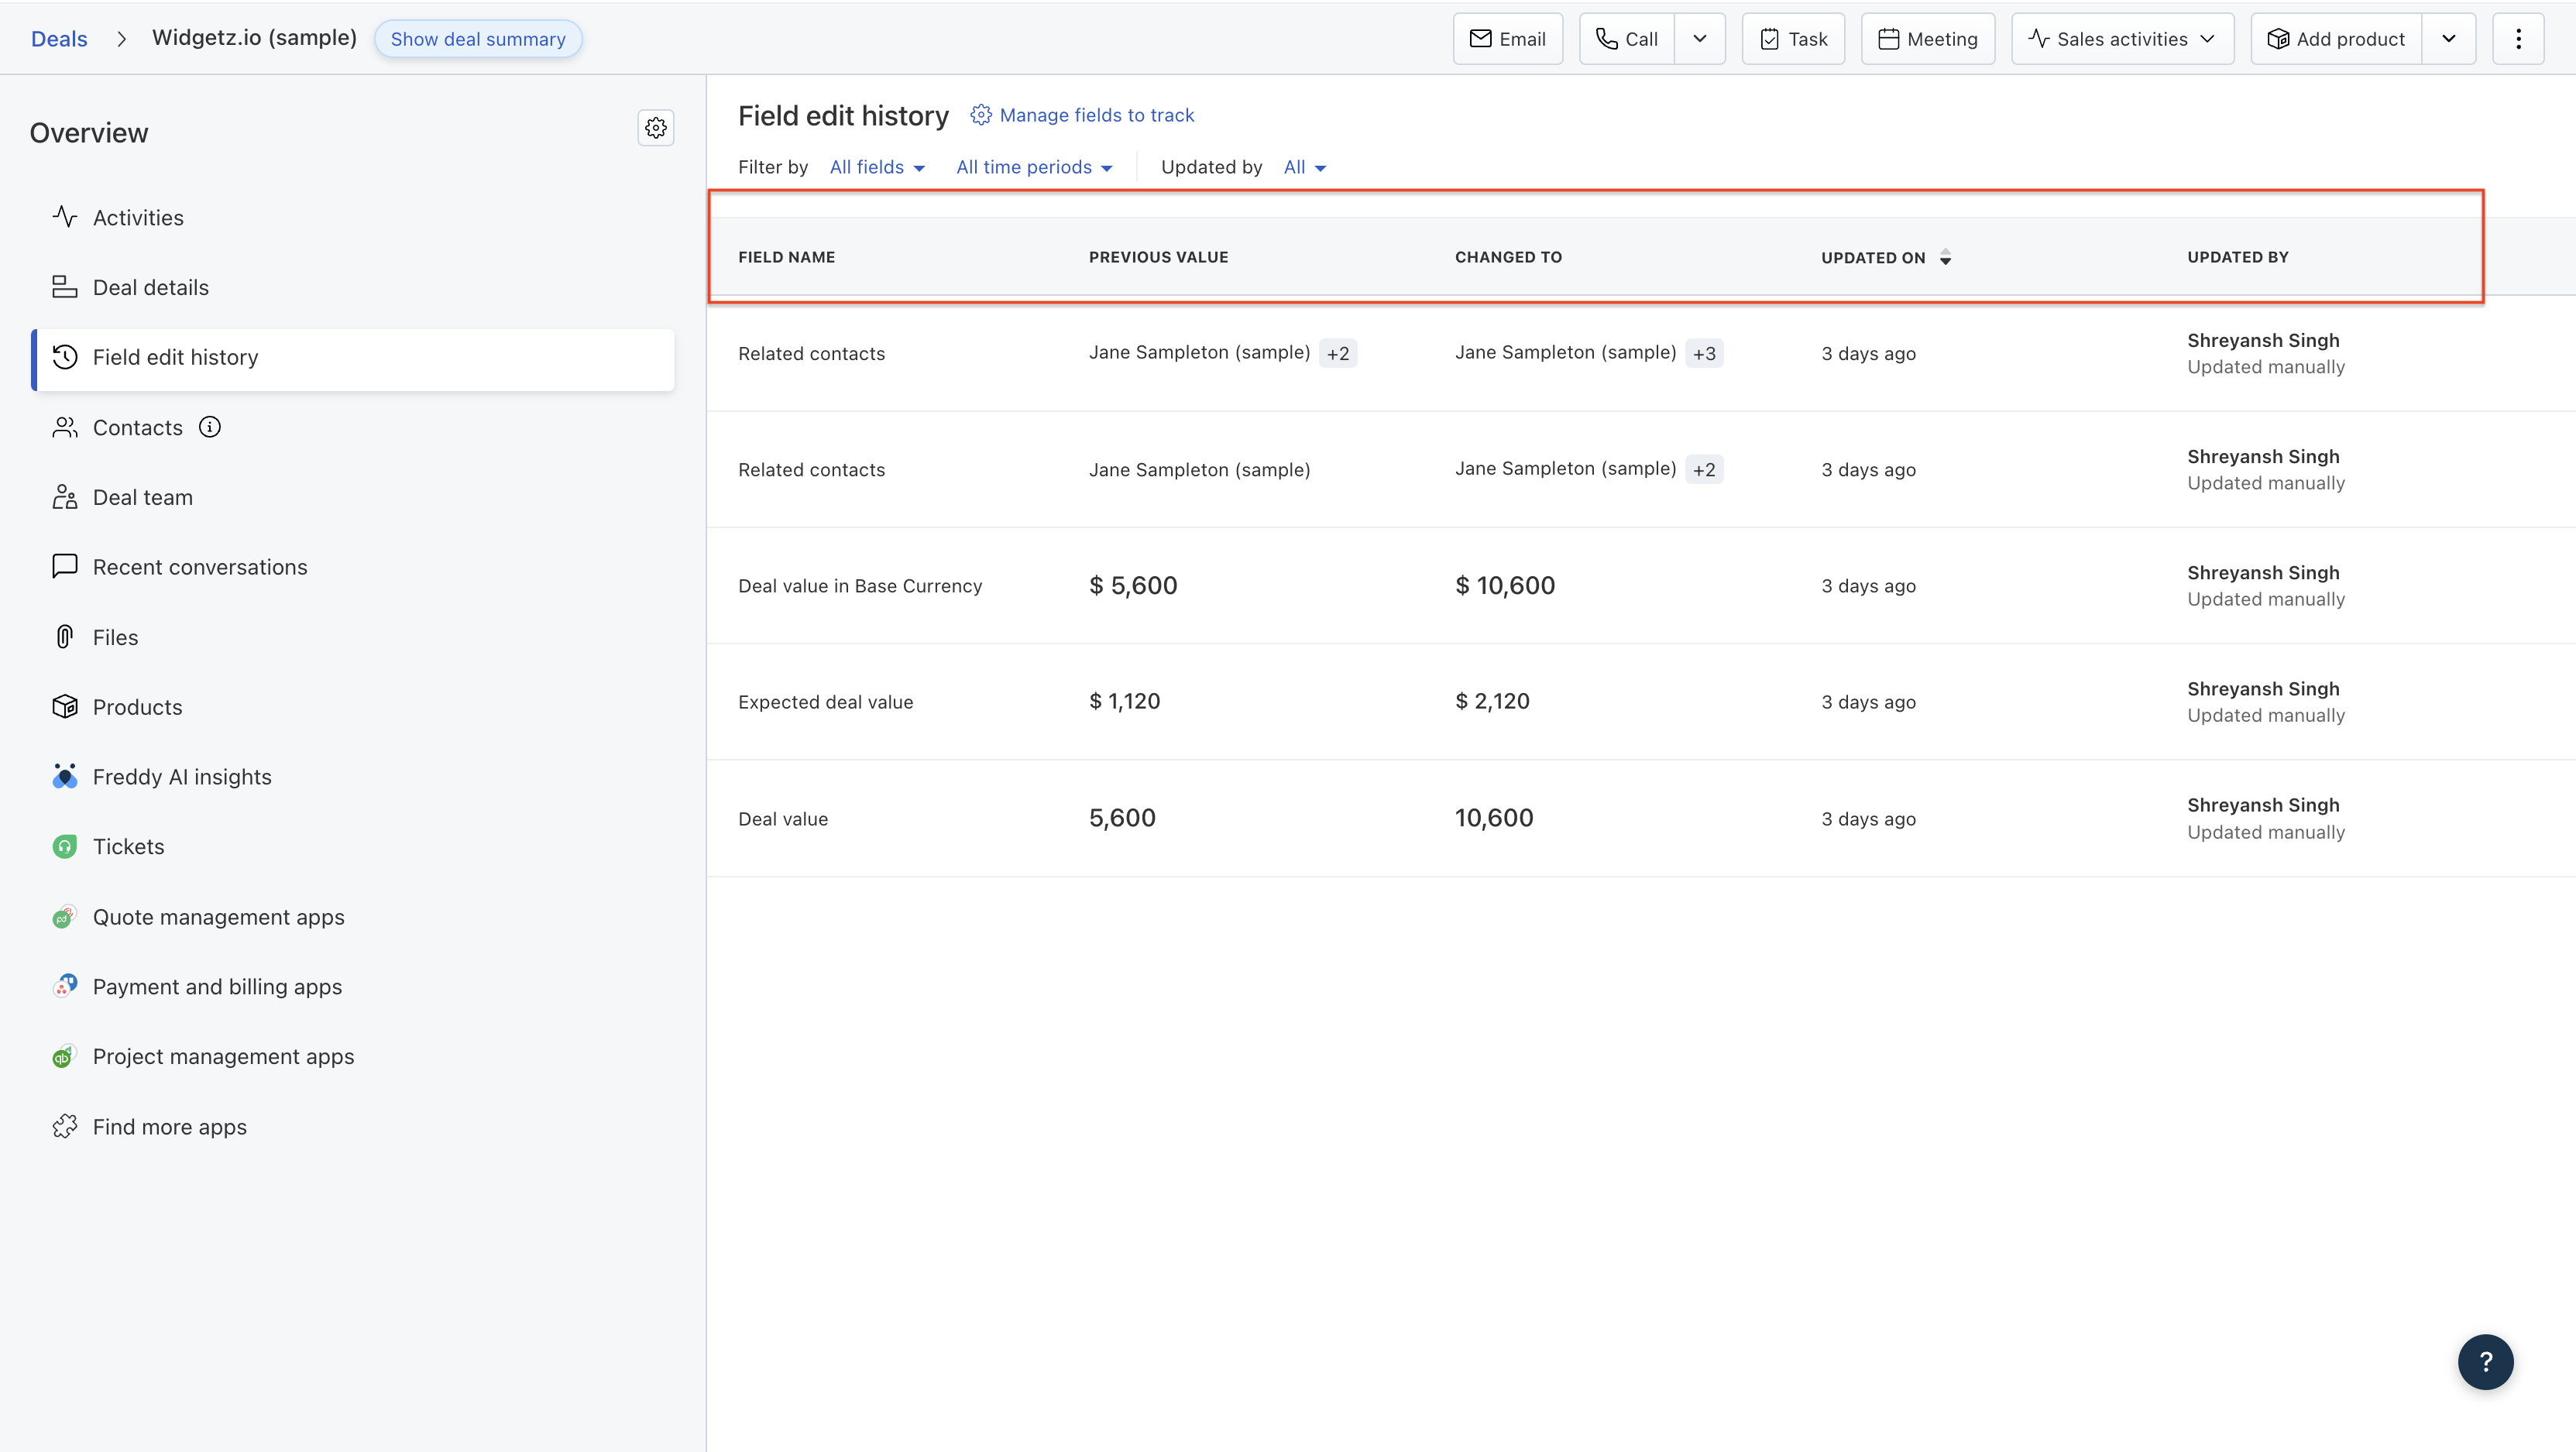
Task: Click Manage fields to track link
Action: (1095, 115)
